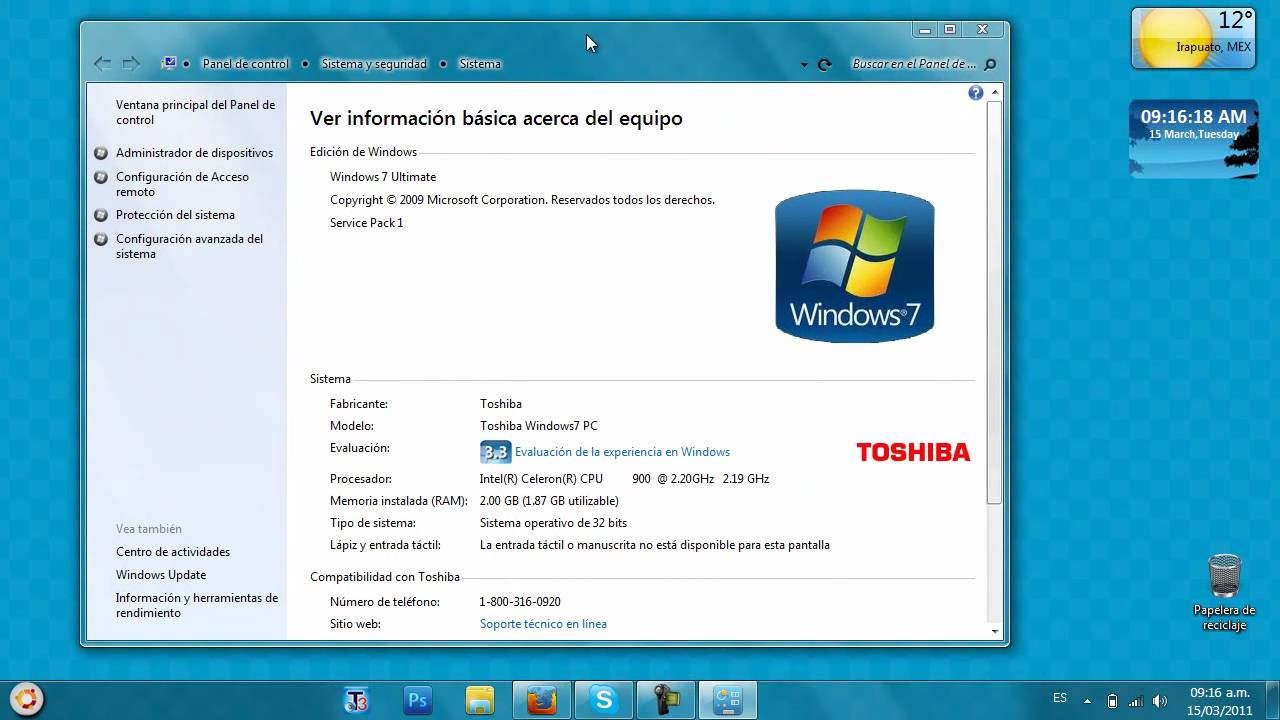Launch Photoshop from the taskbar
Image resolution: width=1280 pixels, height=720 pixels.
tap(418, 700)
